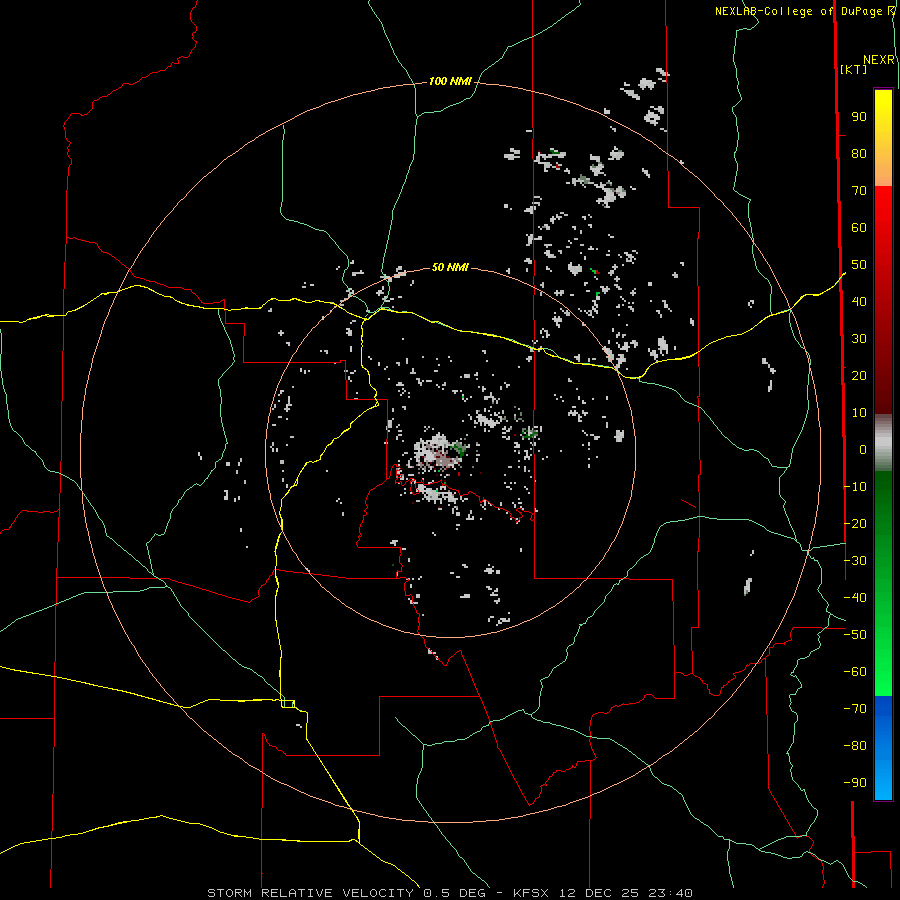The width and height of the screenshot is (900, 900).
Task: Click the '-30' value on velocity scale
Action: click(x=855, y=561)
